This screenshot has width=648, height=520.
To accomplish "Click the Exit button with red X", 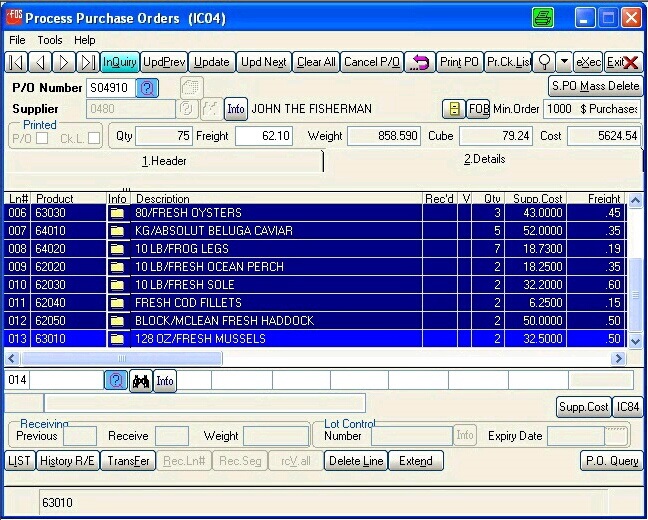I will [623, 62].
